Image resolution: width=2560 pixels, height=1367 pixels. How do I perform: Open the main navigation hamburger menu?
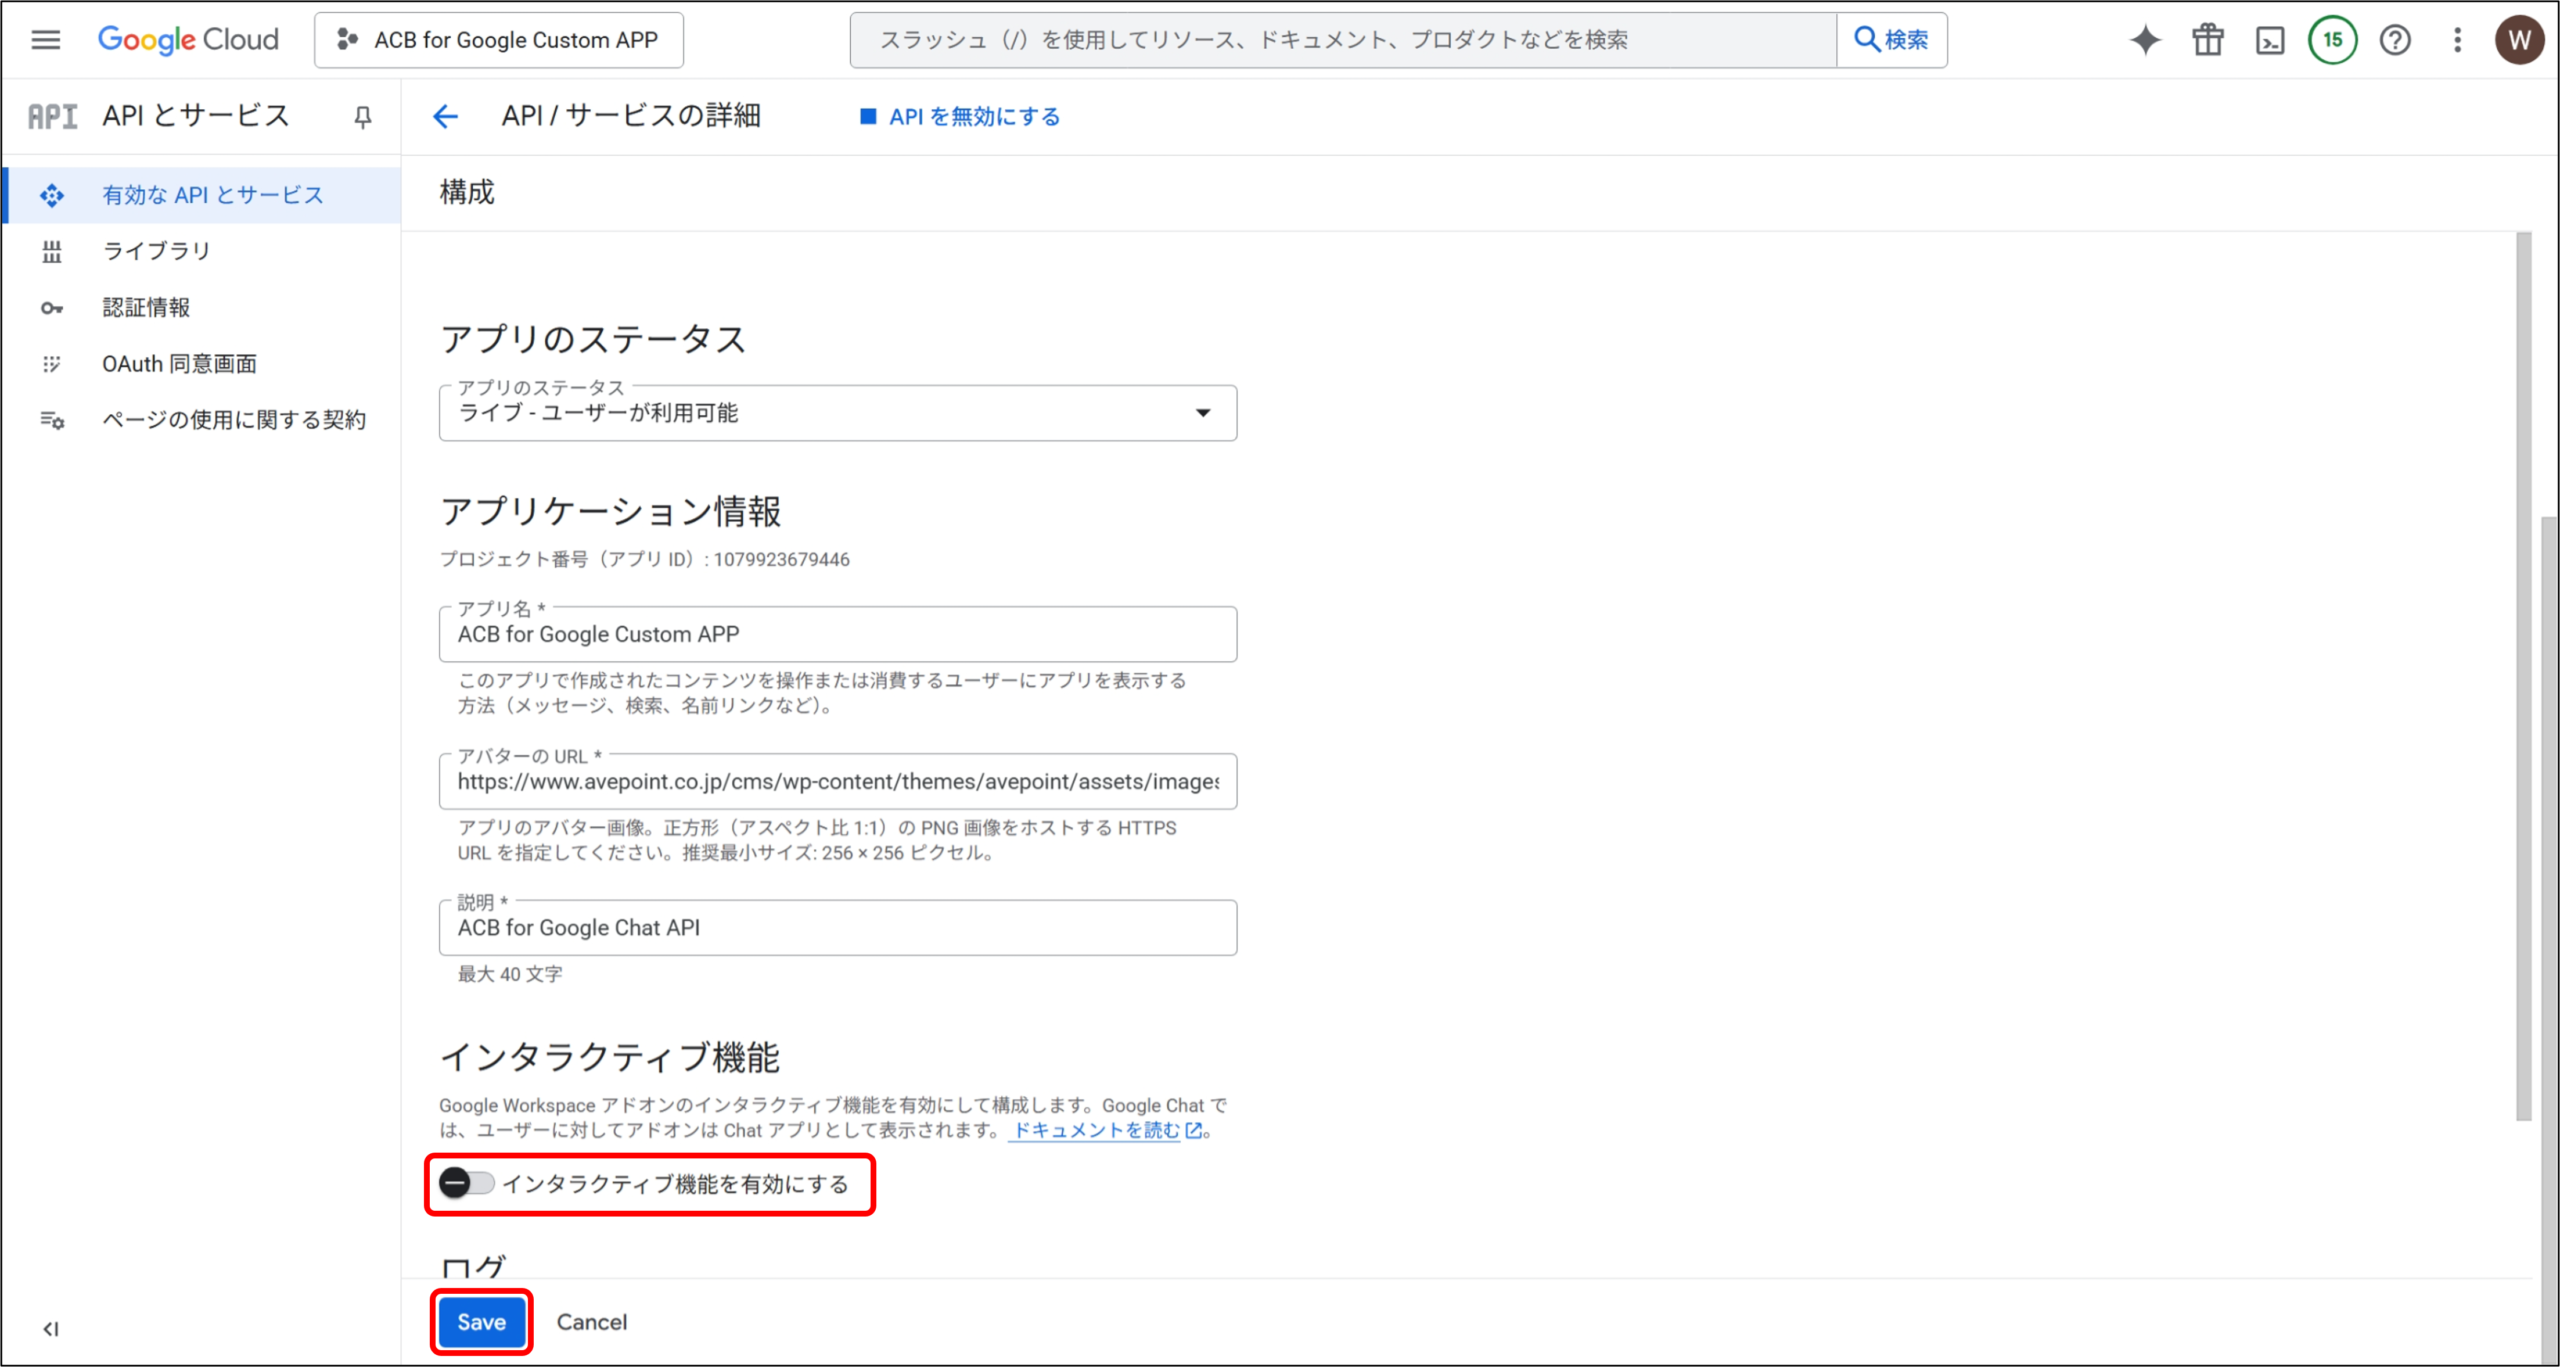pyautogui.click(x=45, y=40)
